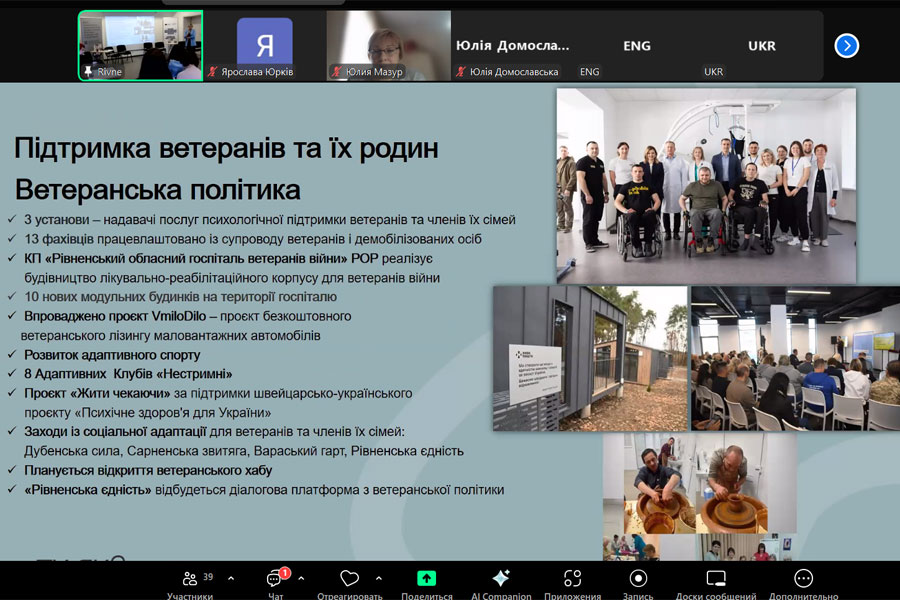
Task: Open the More options menu
Action: 803,580
